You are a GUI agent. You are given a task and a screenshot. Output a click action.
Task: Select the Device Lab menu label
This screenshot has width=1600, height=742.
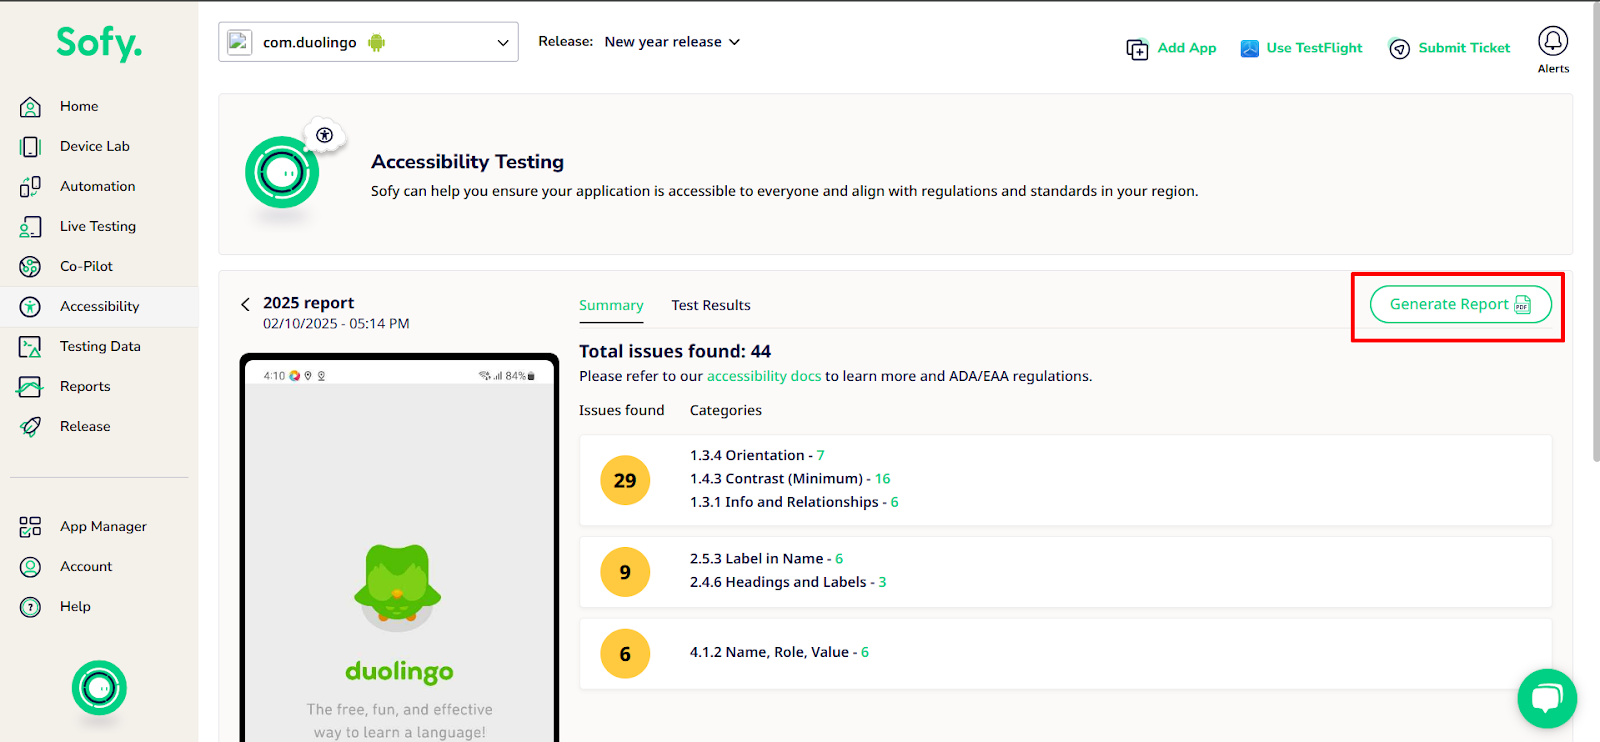pos(95,146)
